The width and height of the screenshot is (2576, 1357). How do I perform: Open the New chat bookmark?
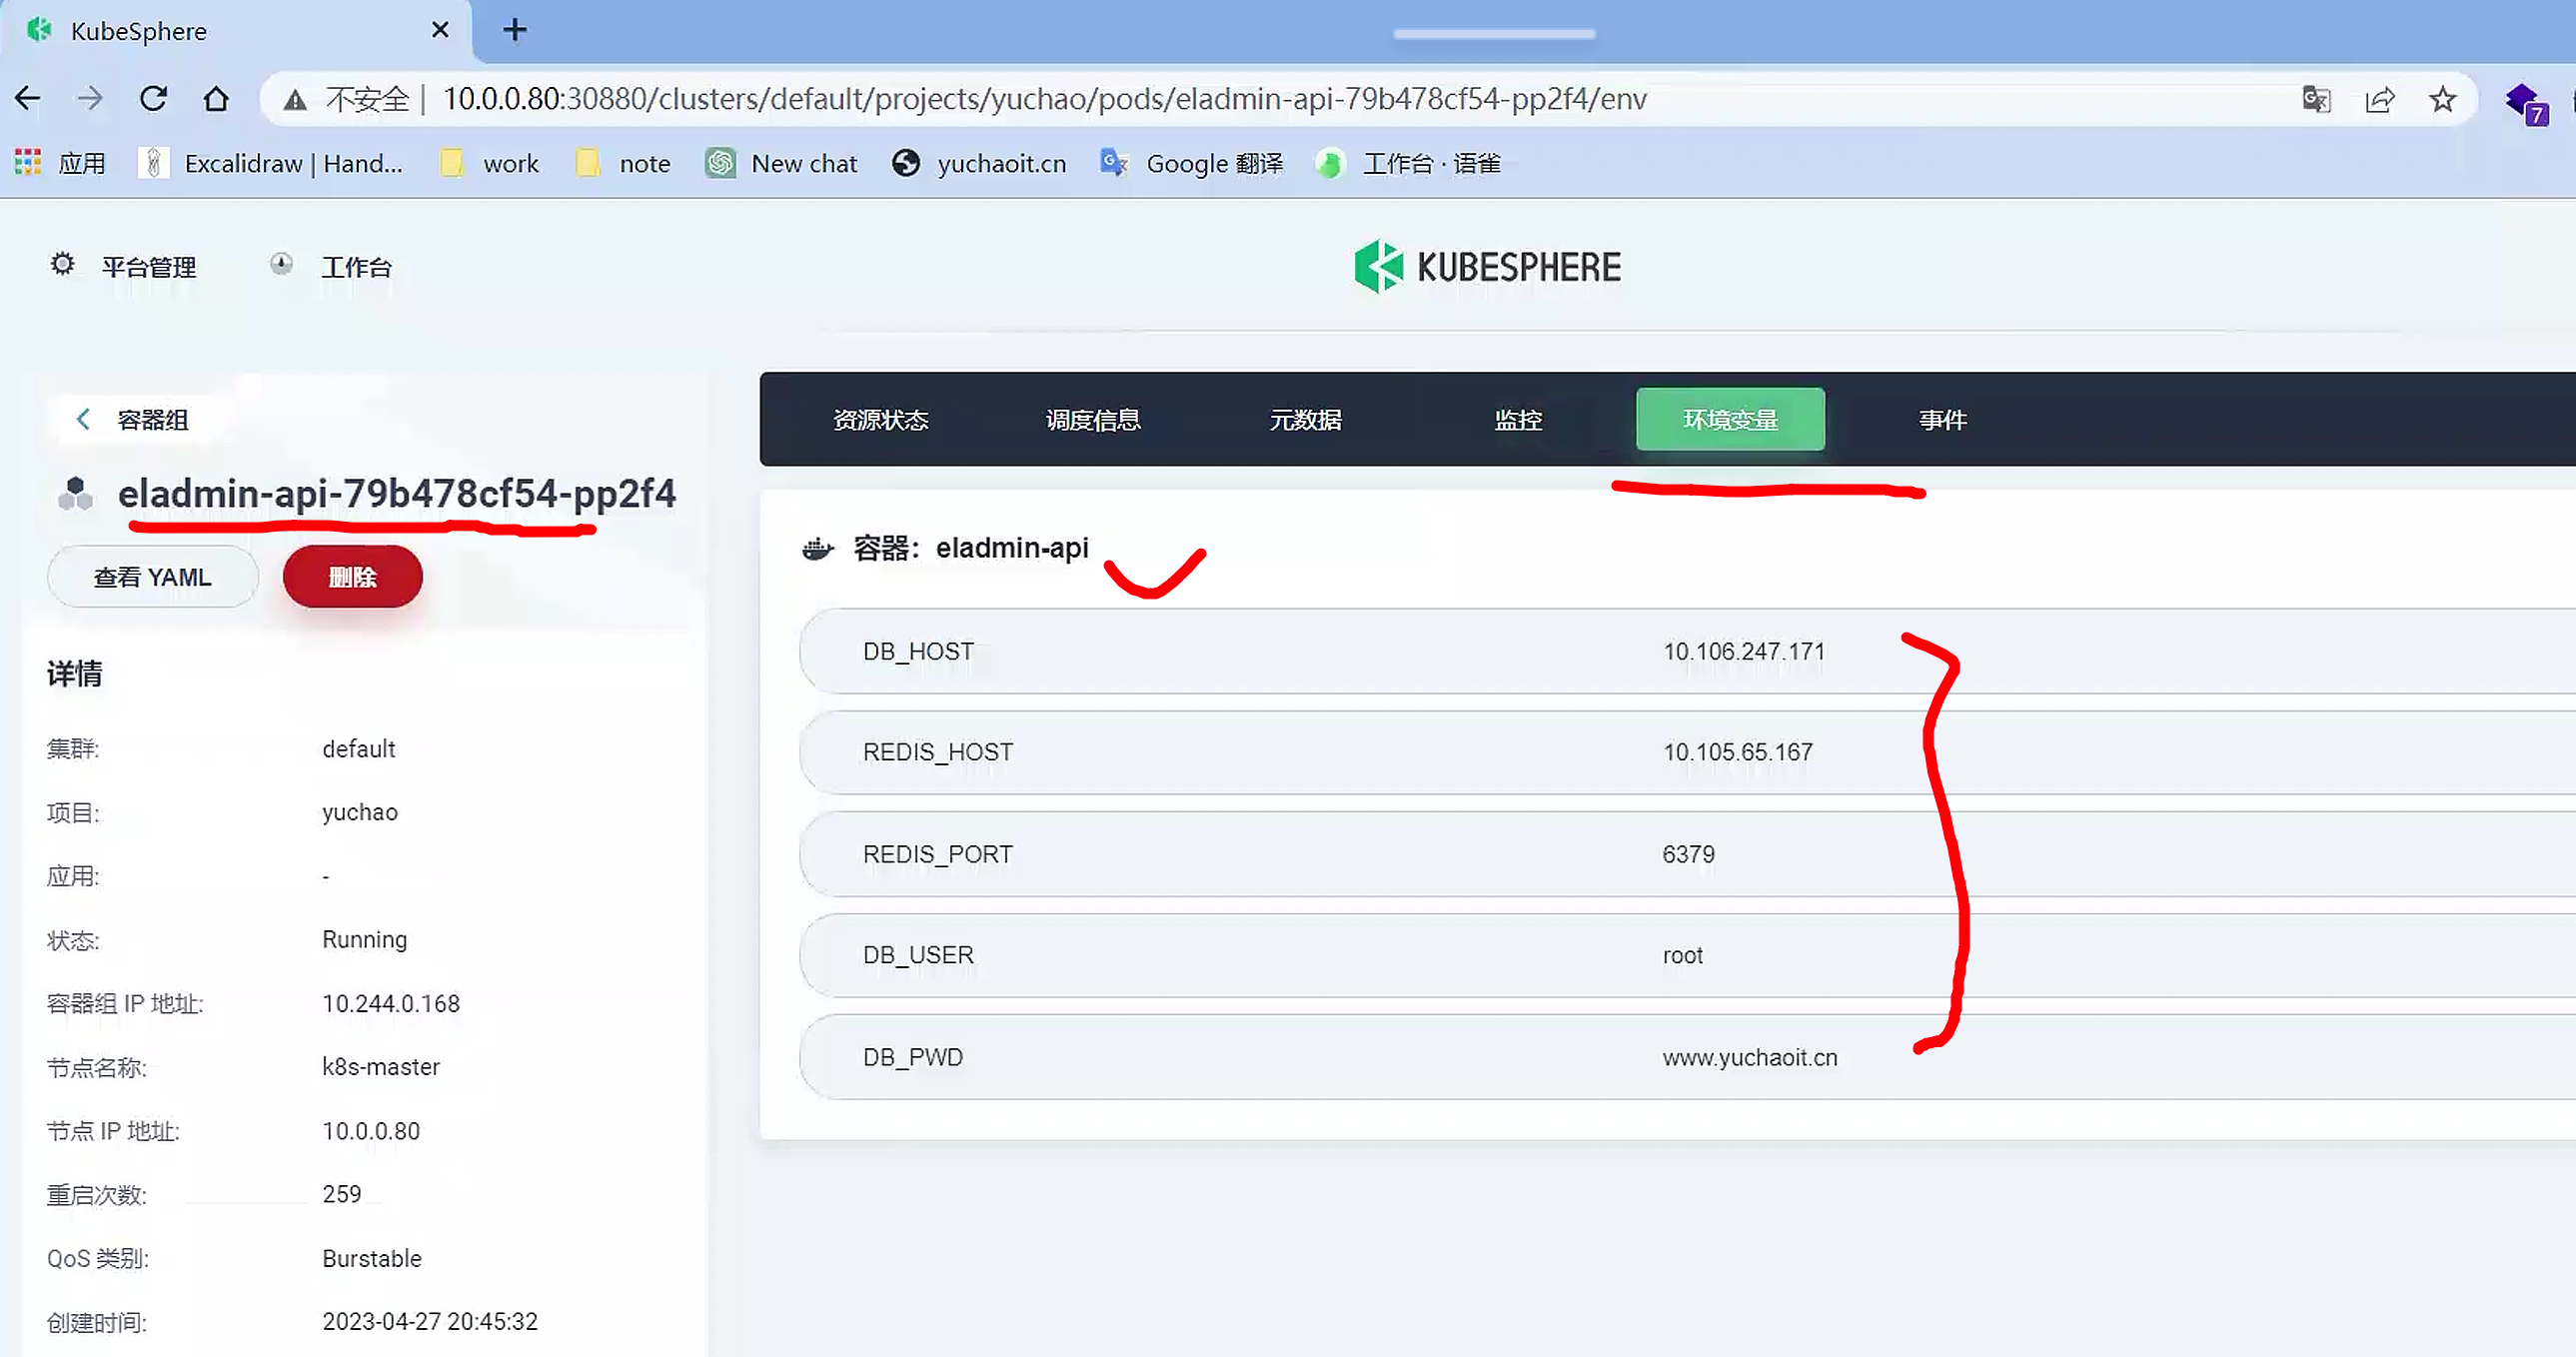click(x=782, y=163)
